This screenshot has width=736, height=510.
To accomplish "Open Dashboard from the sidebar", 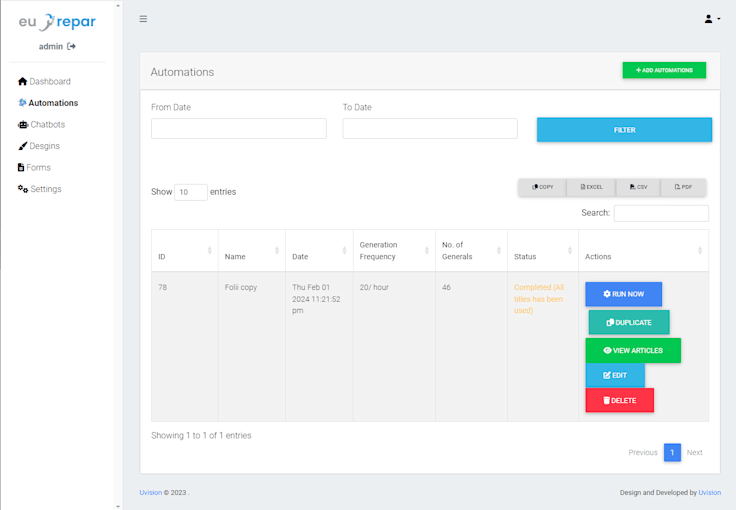I will tap(44, 81).
